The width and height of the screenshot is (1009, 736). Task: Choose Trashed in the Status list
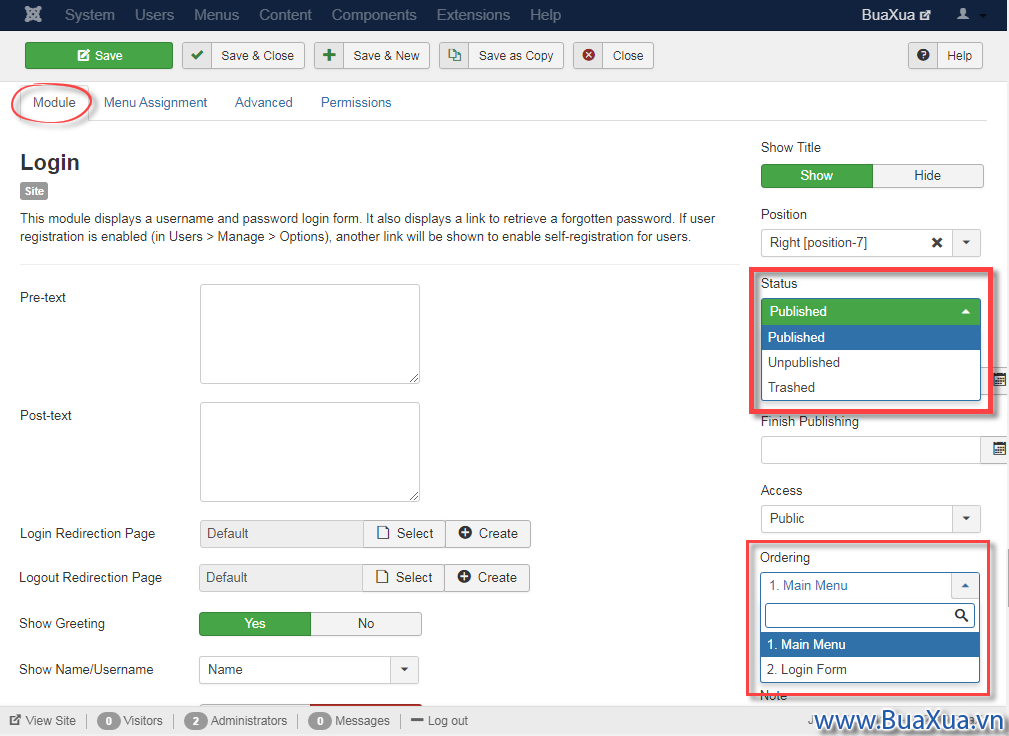[x=871, y=387]
